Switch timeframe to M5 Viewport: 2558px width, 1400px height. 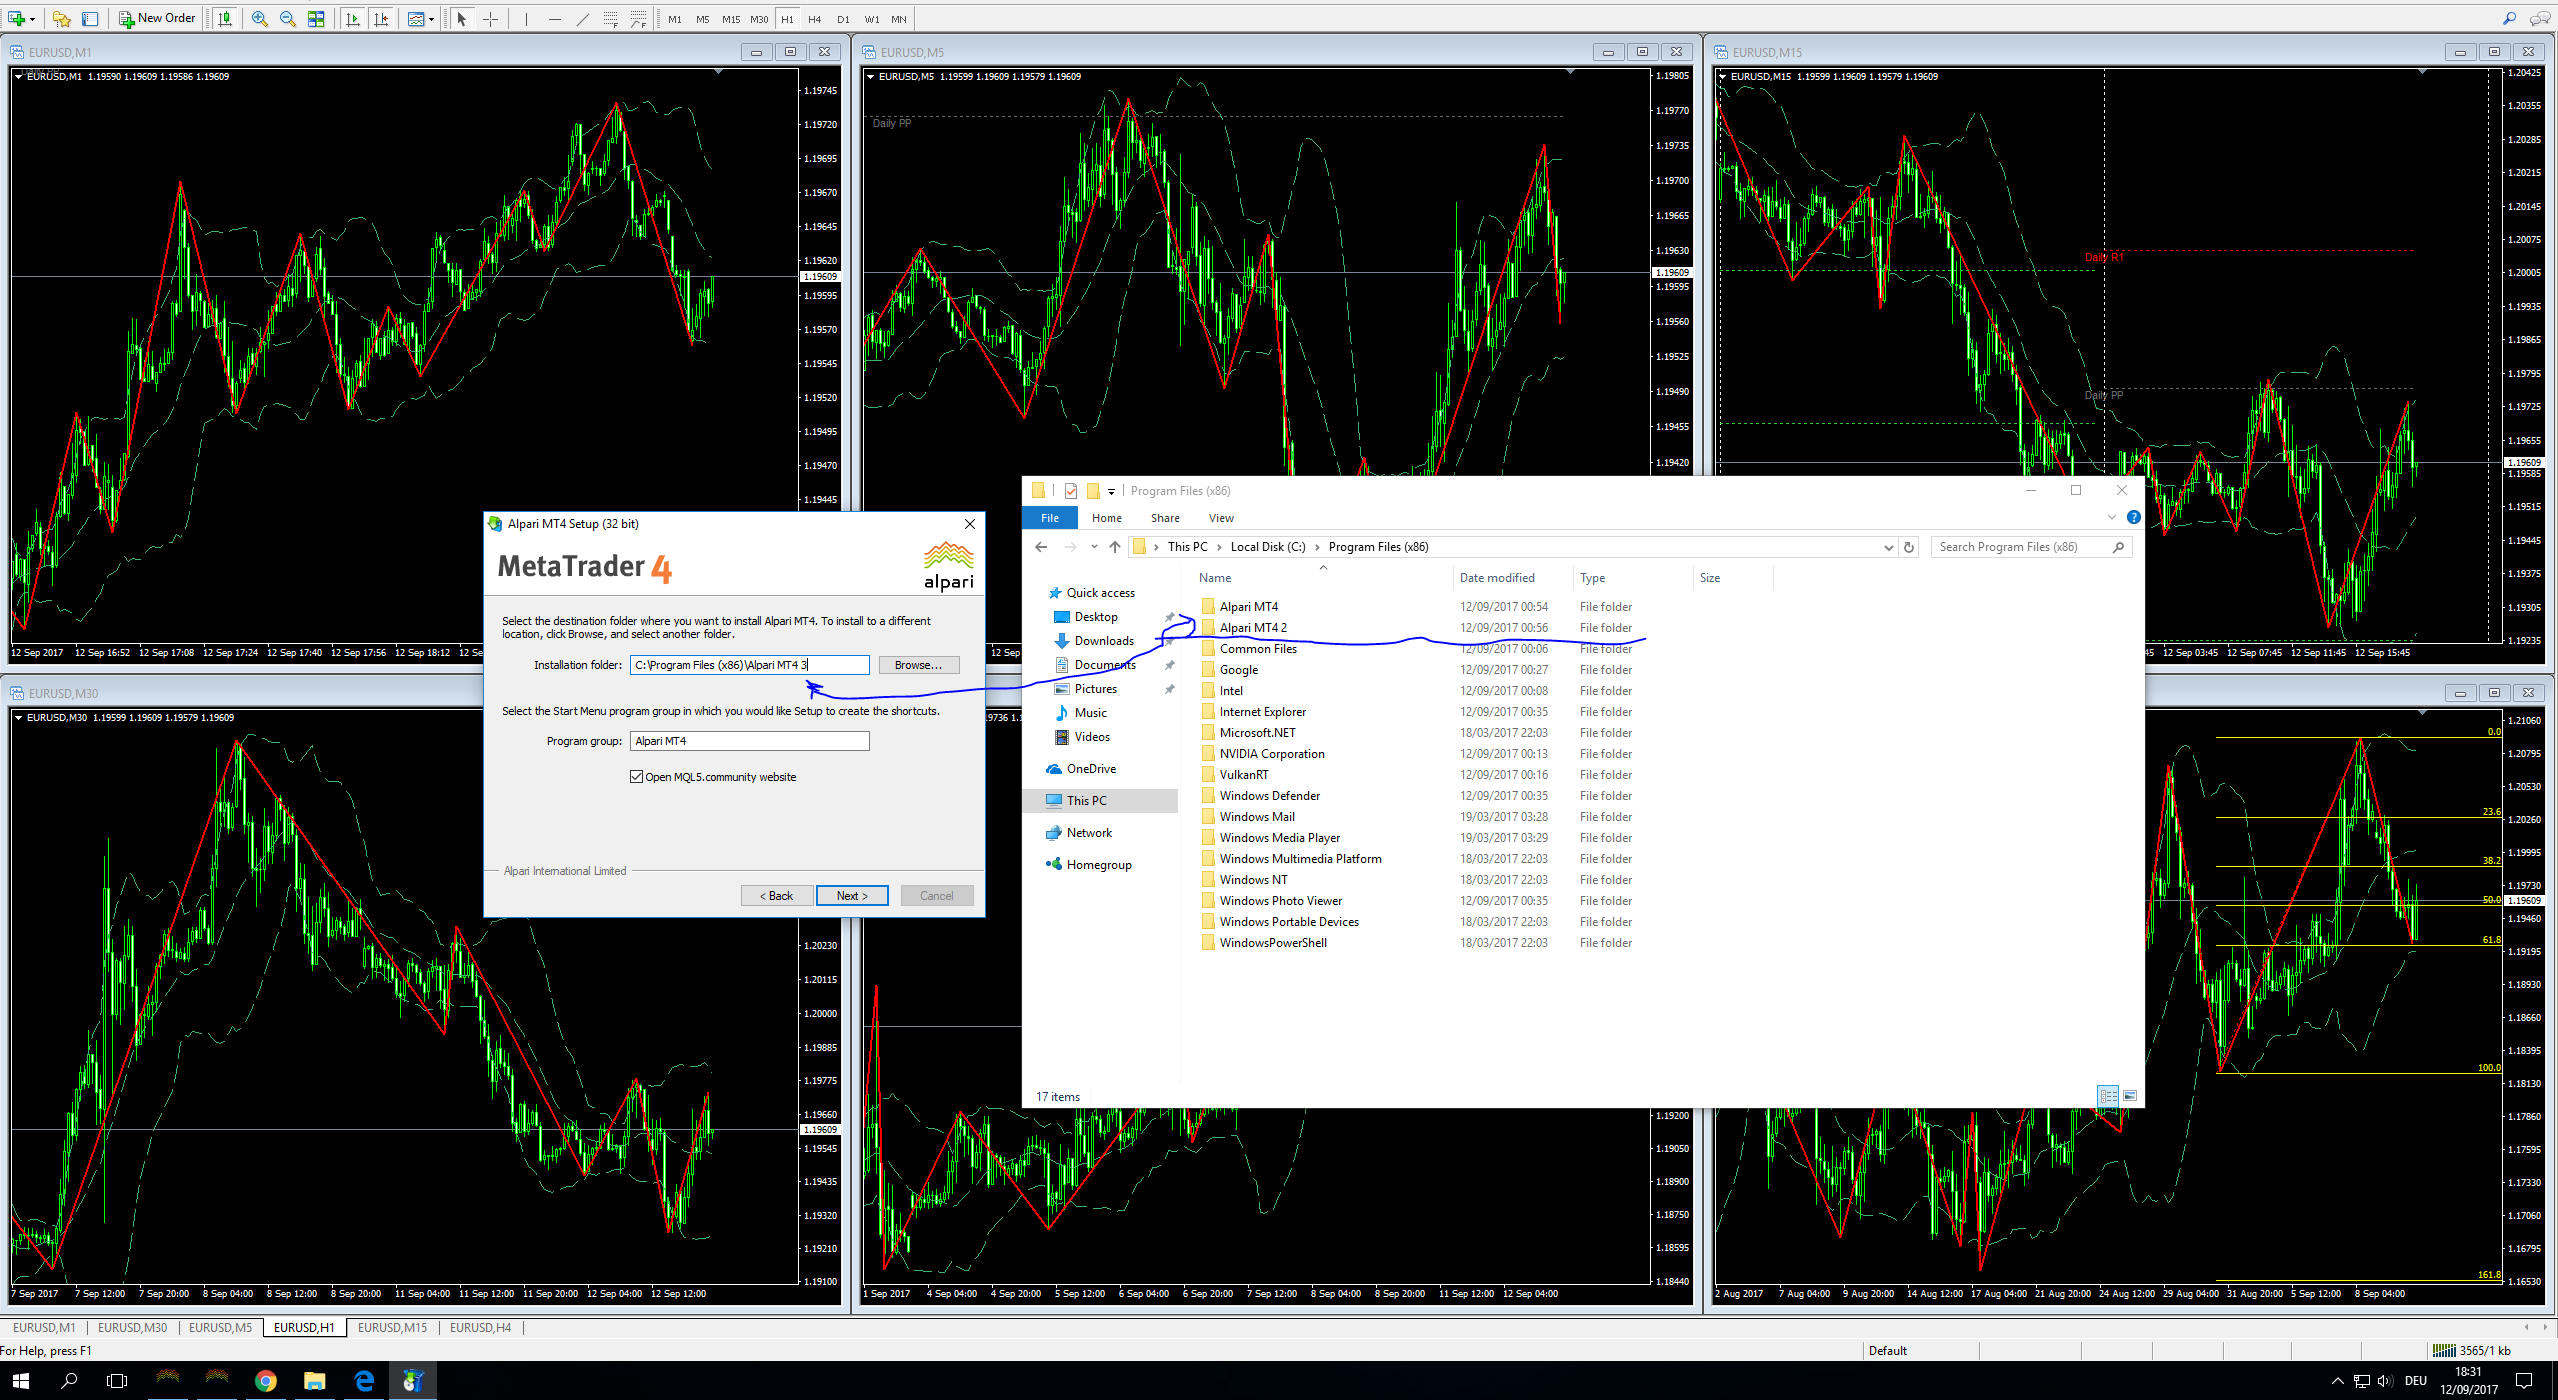(x=703, y=19)
